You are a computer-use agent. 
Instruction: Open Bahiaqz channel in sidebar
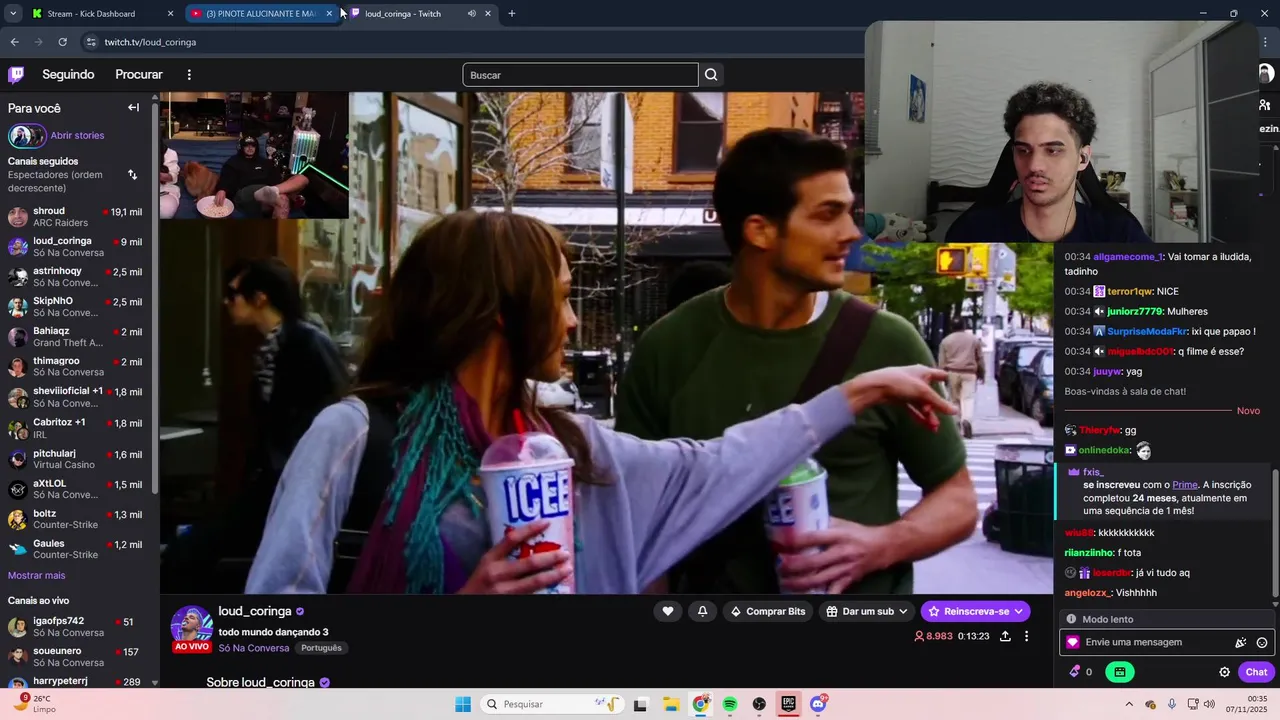(78, 337)
